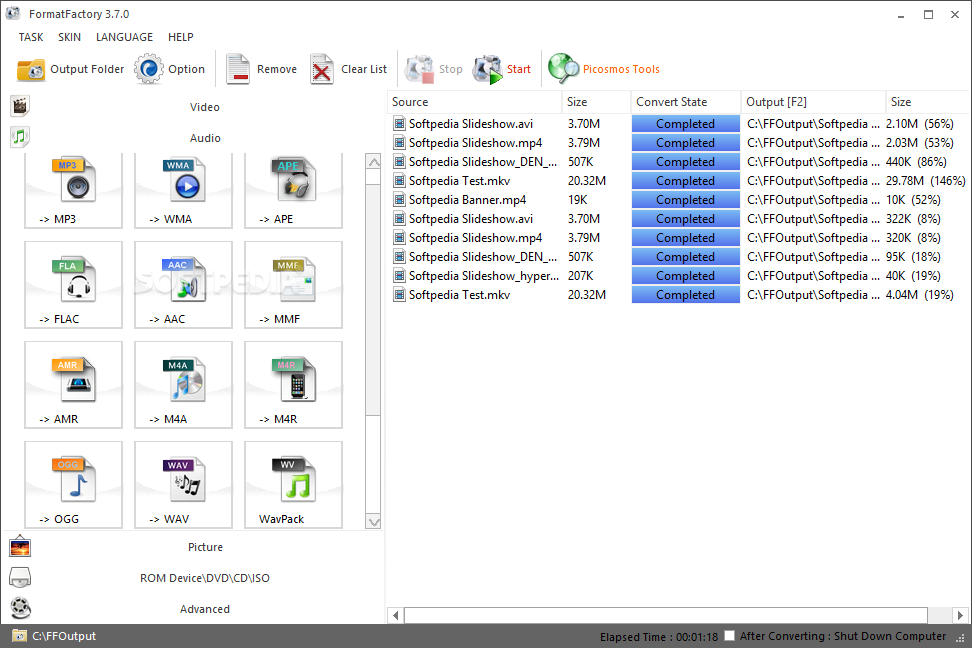Open the Output Folder from toolbar
972x648 pixels.
click(70, 69)
